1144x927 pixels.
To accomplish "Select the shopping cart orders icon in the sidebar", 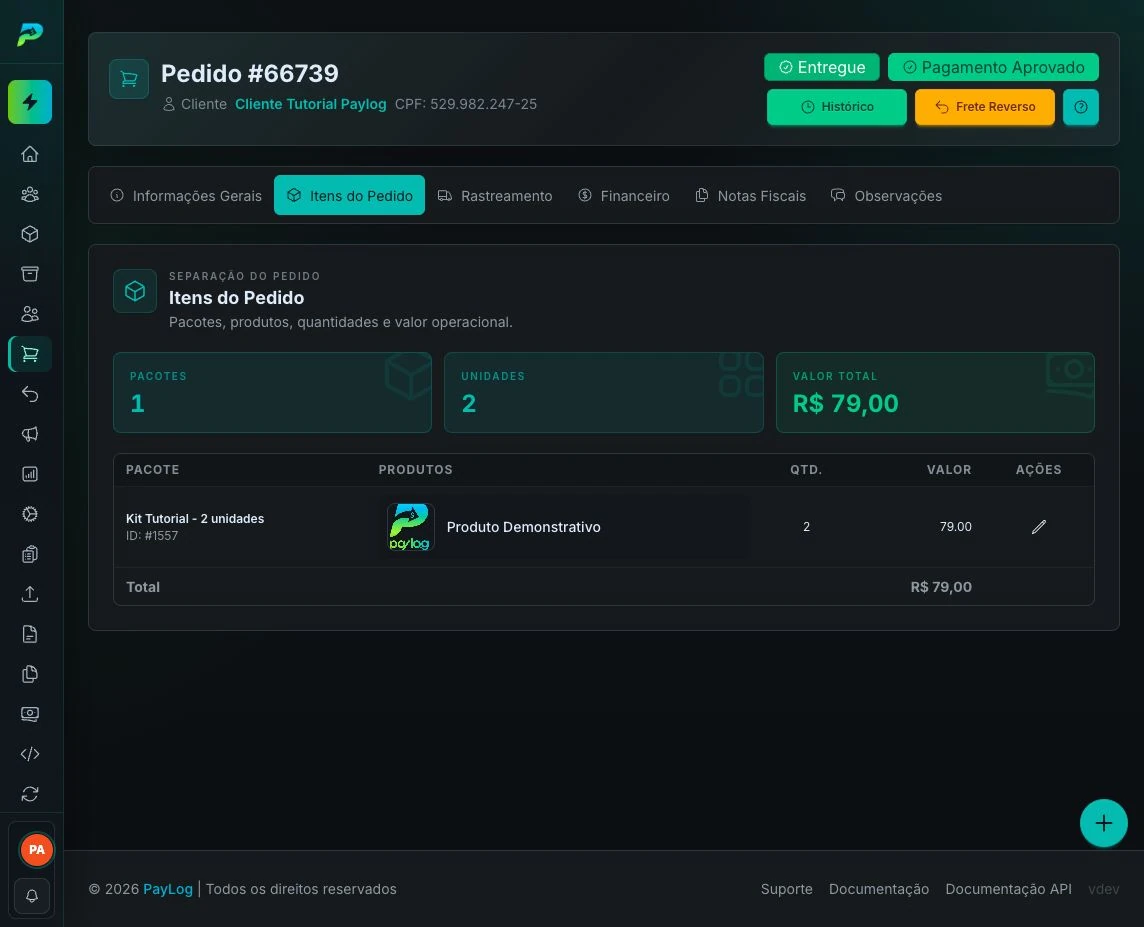I will (30, 354).
